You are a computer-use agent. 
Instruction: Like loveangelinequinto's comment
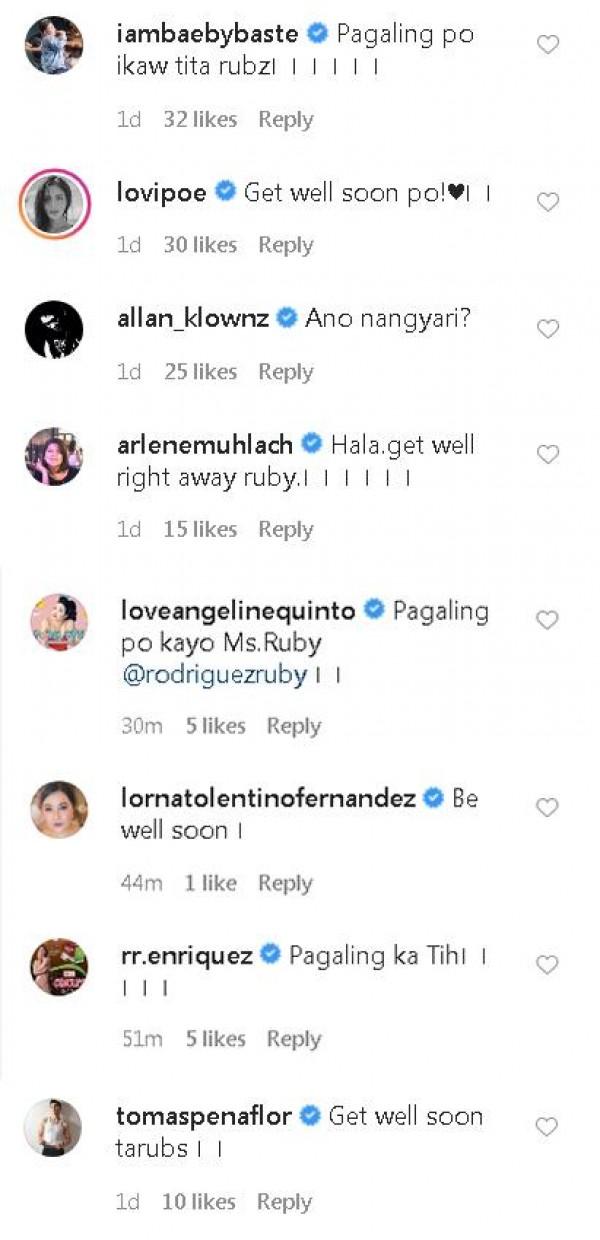pyautogui.click(x=547, y=621)
